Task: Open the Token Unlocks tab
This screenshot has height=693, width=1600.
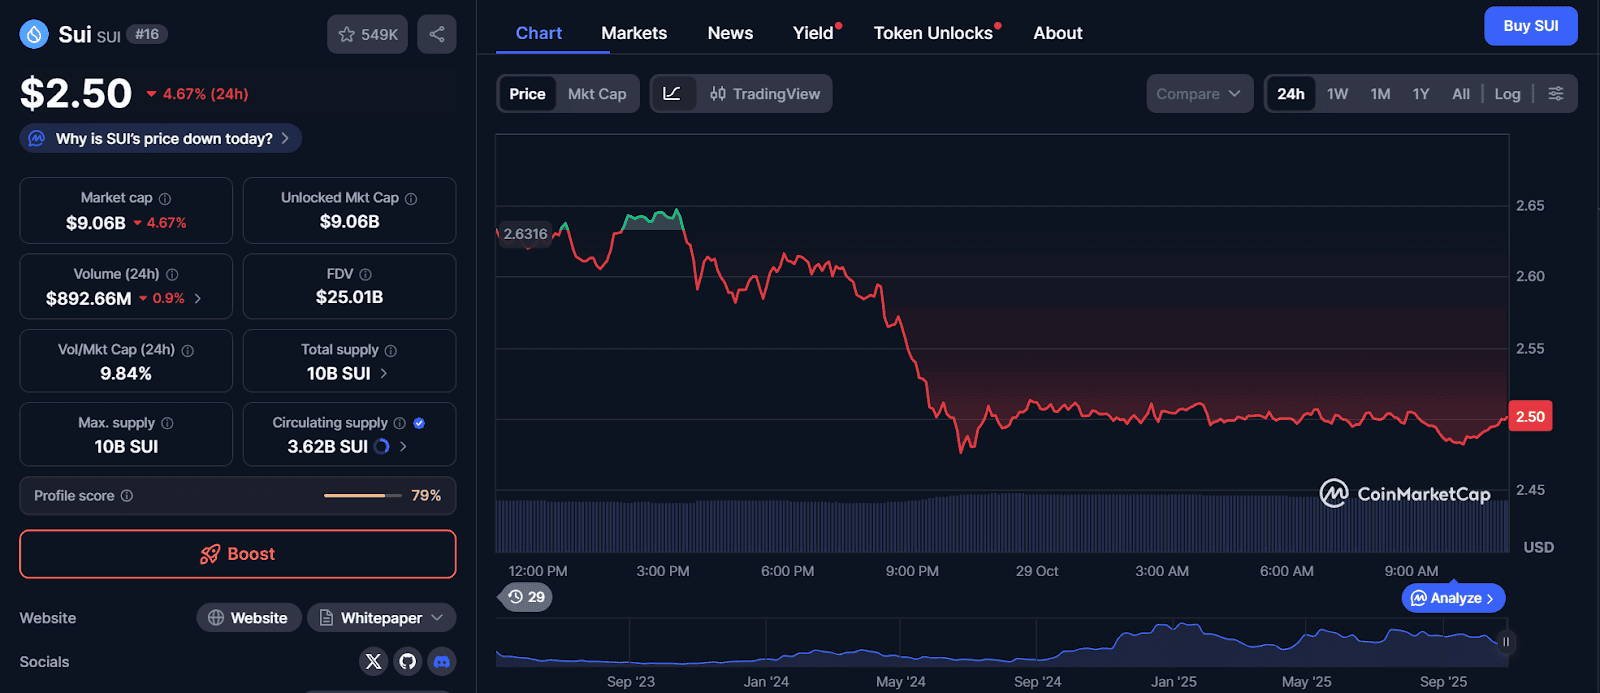Action: click(933, 33)
